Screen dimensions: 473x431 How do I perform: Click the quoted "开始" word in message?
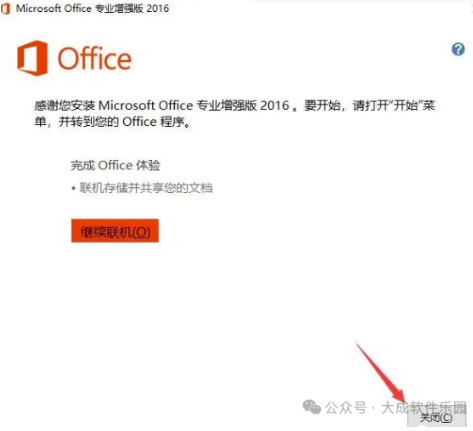coord(406,106)
